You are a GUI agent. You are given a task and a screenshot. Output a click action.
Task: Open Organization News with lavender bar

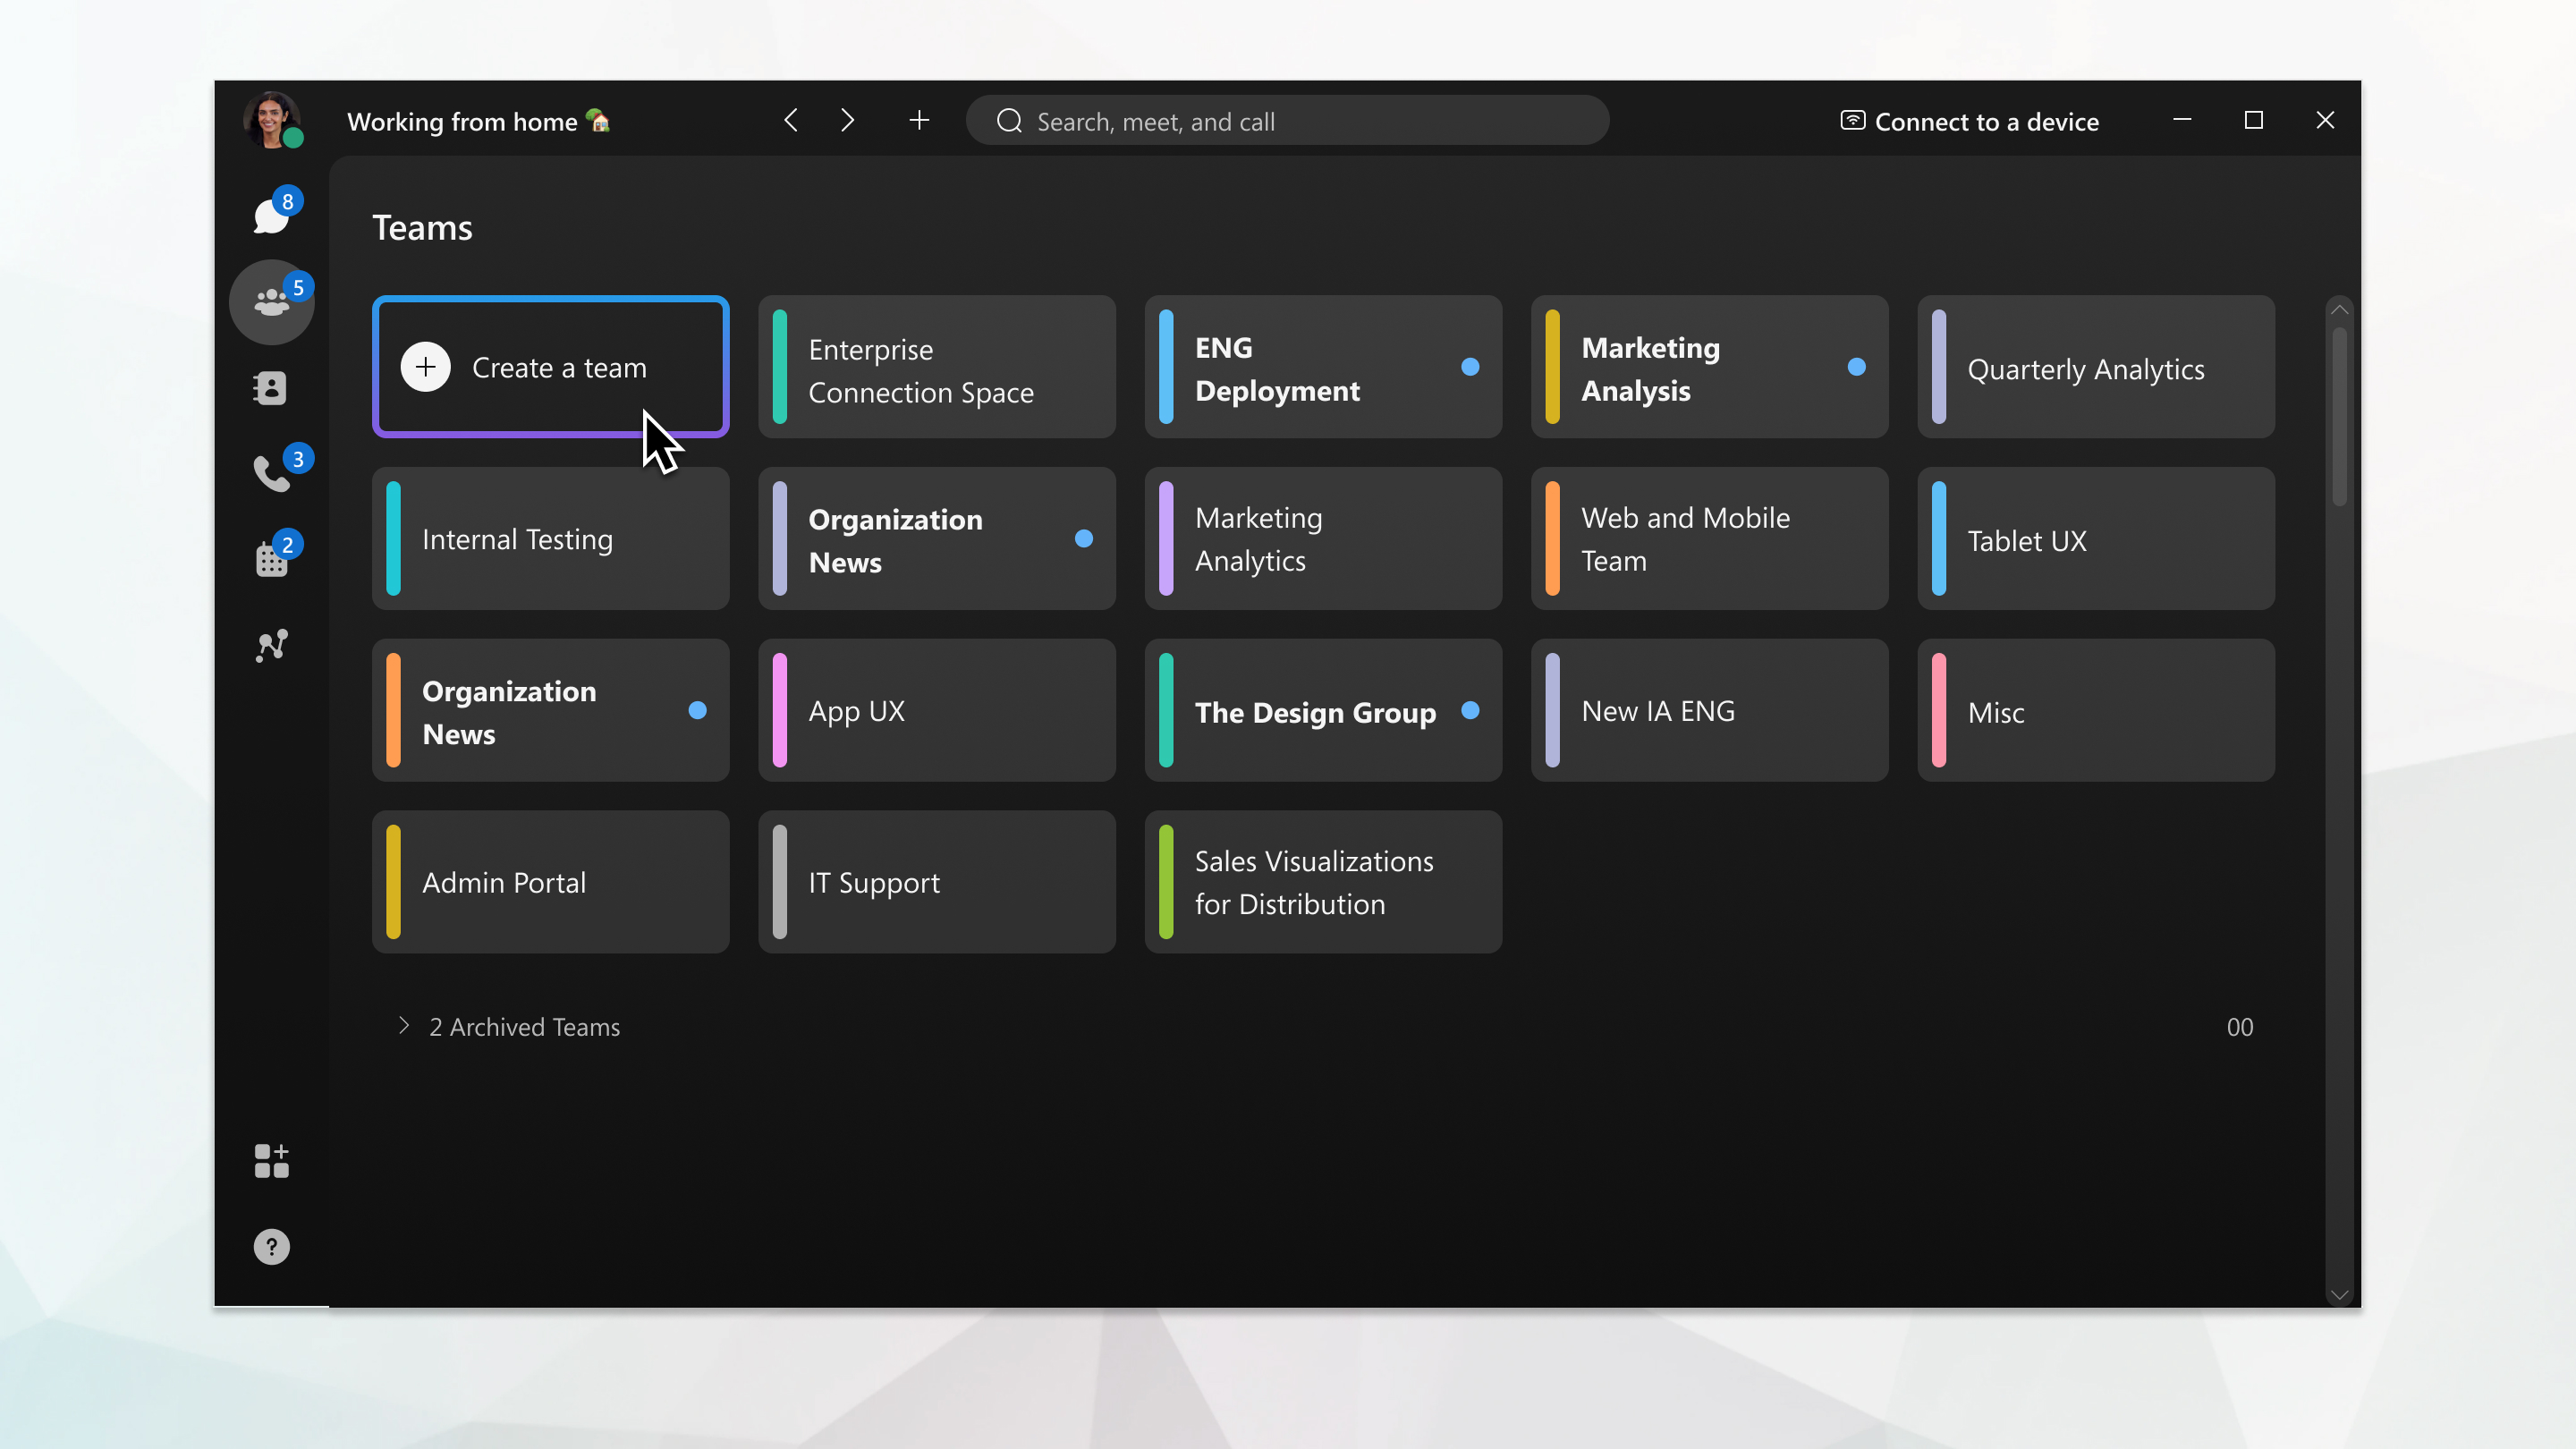point(937,539)
